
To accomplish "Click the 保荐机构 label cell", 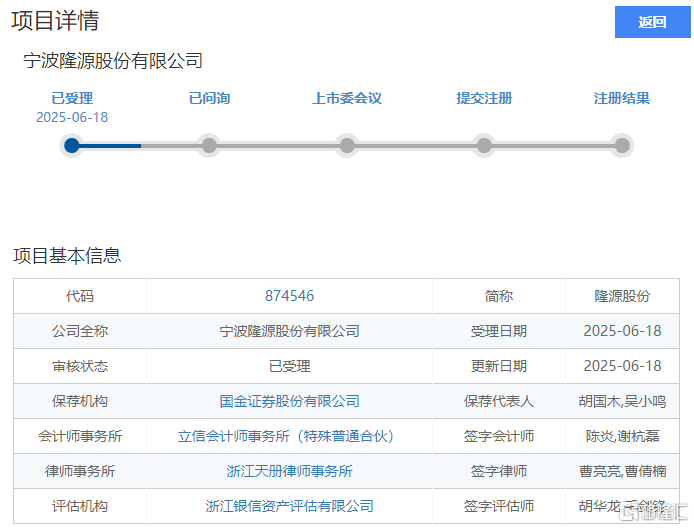I will pos(80,401).
